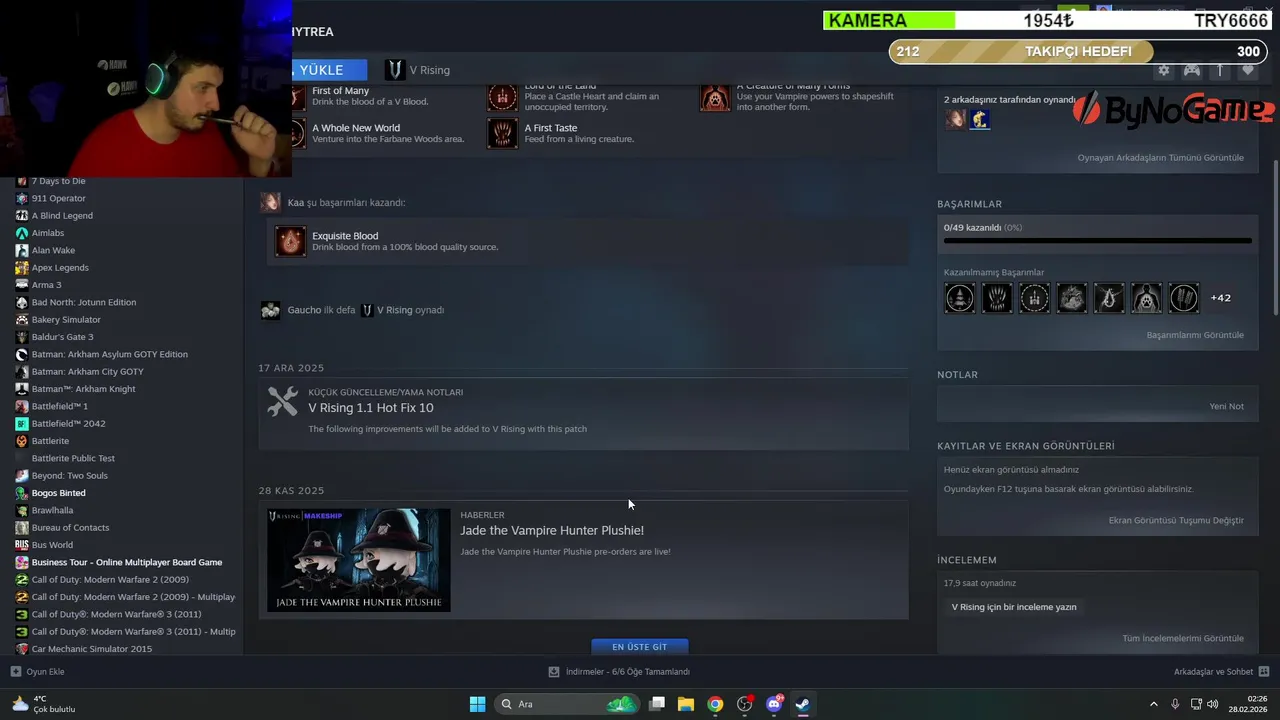Open the V Rising game settings gear
The width and height of the screenshot is (1280, 720).
pyautogui.click(x=1163, y=70)
